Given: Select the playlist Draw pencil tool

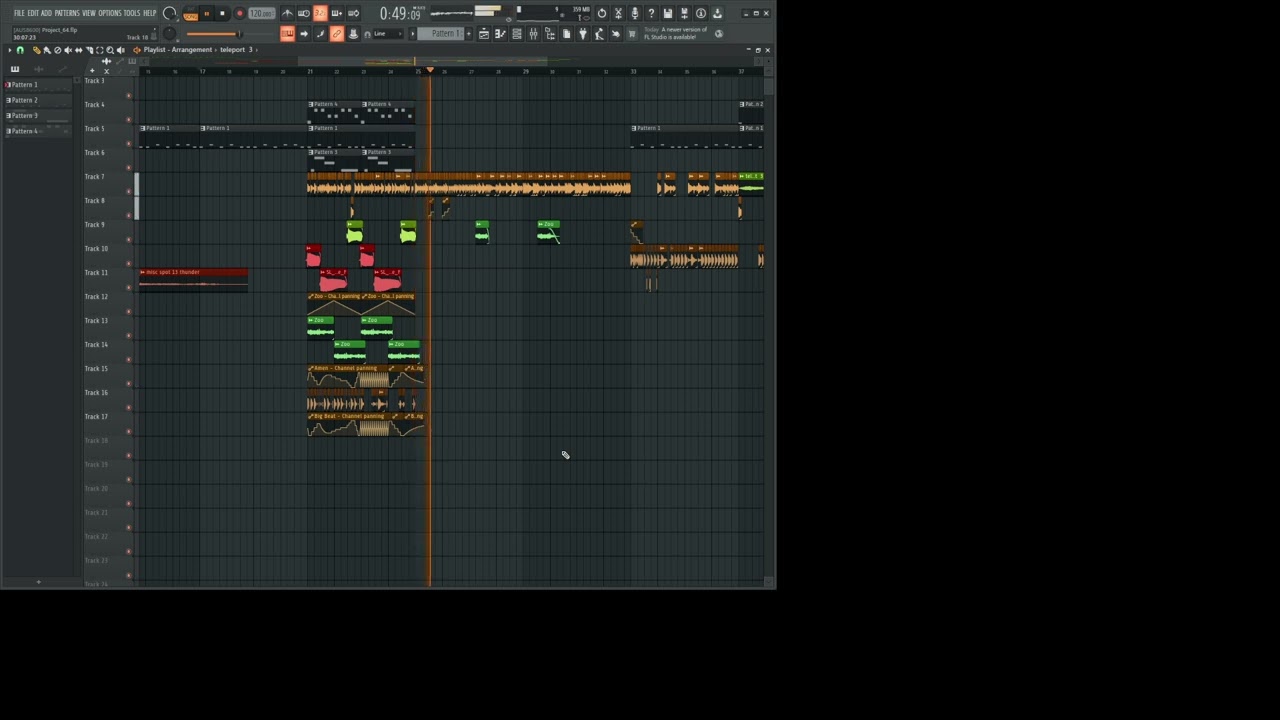Looking at the screenshot, I should (x=37, y=50).
